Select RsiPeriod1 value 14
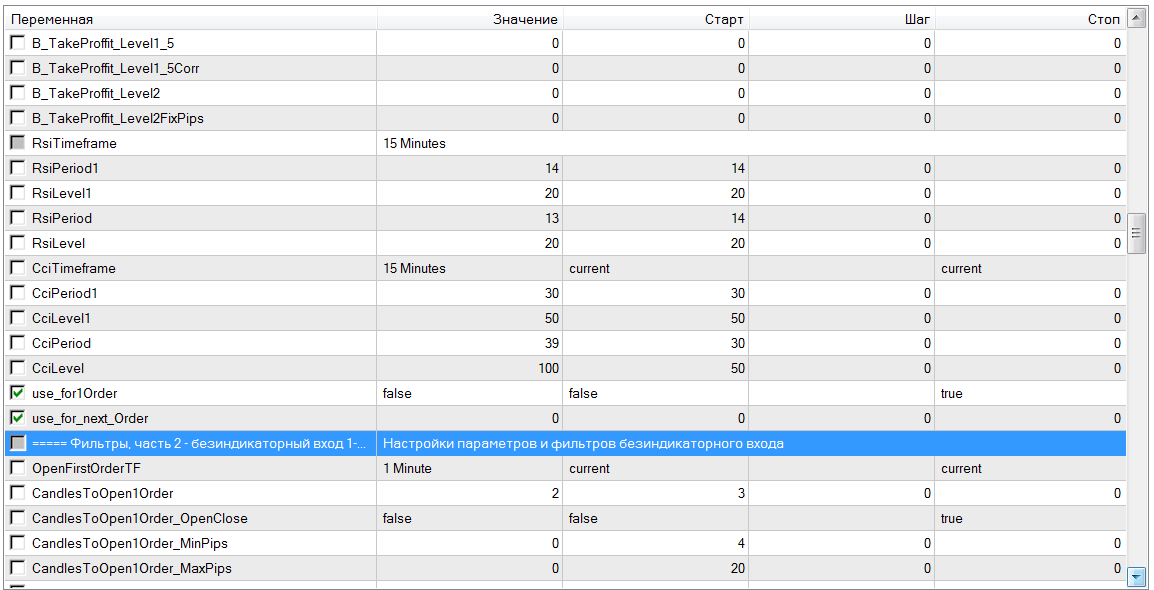1154x590 pixels. click(551, 168)
